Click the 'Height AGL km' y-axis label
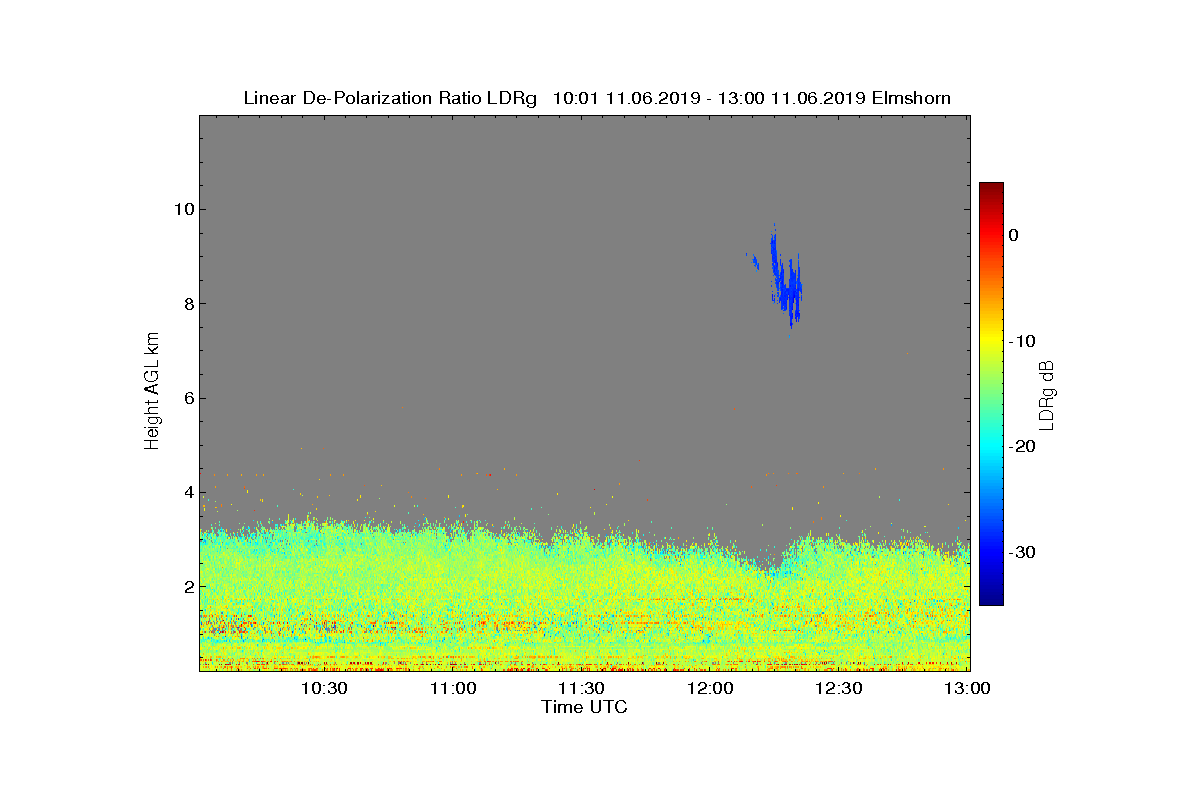The width and height of the screenshot is (1200, 800). pos(152,393)
